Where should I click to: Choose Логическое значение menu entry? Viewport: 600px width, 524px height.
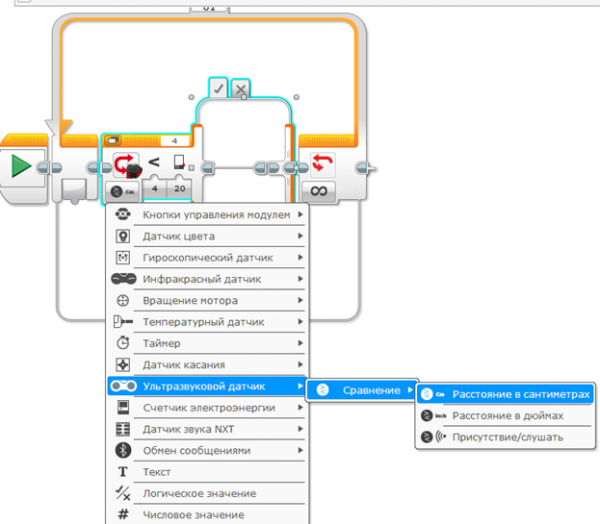tap(207, 493)
